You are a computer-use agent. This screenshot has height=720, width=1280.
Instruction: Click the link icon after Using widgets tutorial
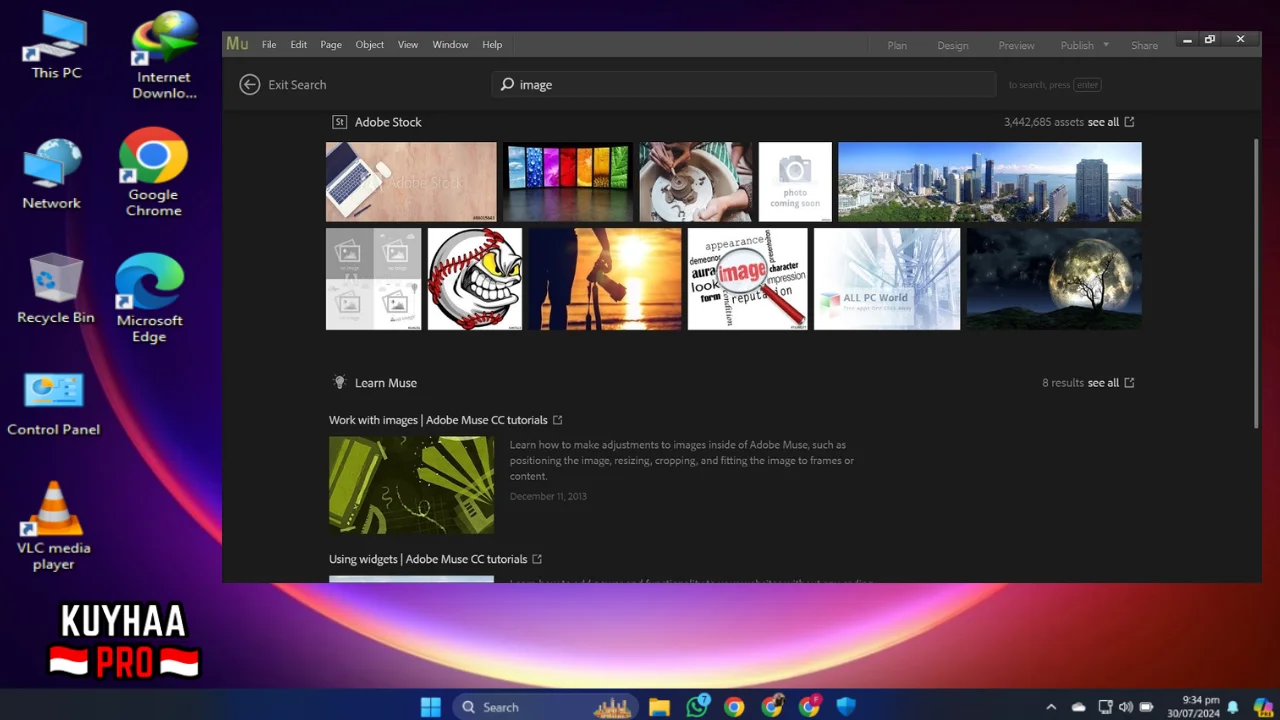coord(537,559)
